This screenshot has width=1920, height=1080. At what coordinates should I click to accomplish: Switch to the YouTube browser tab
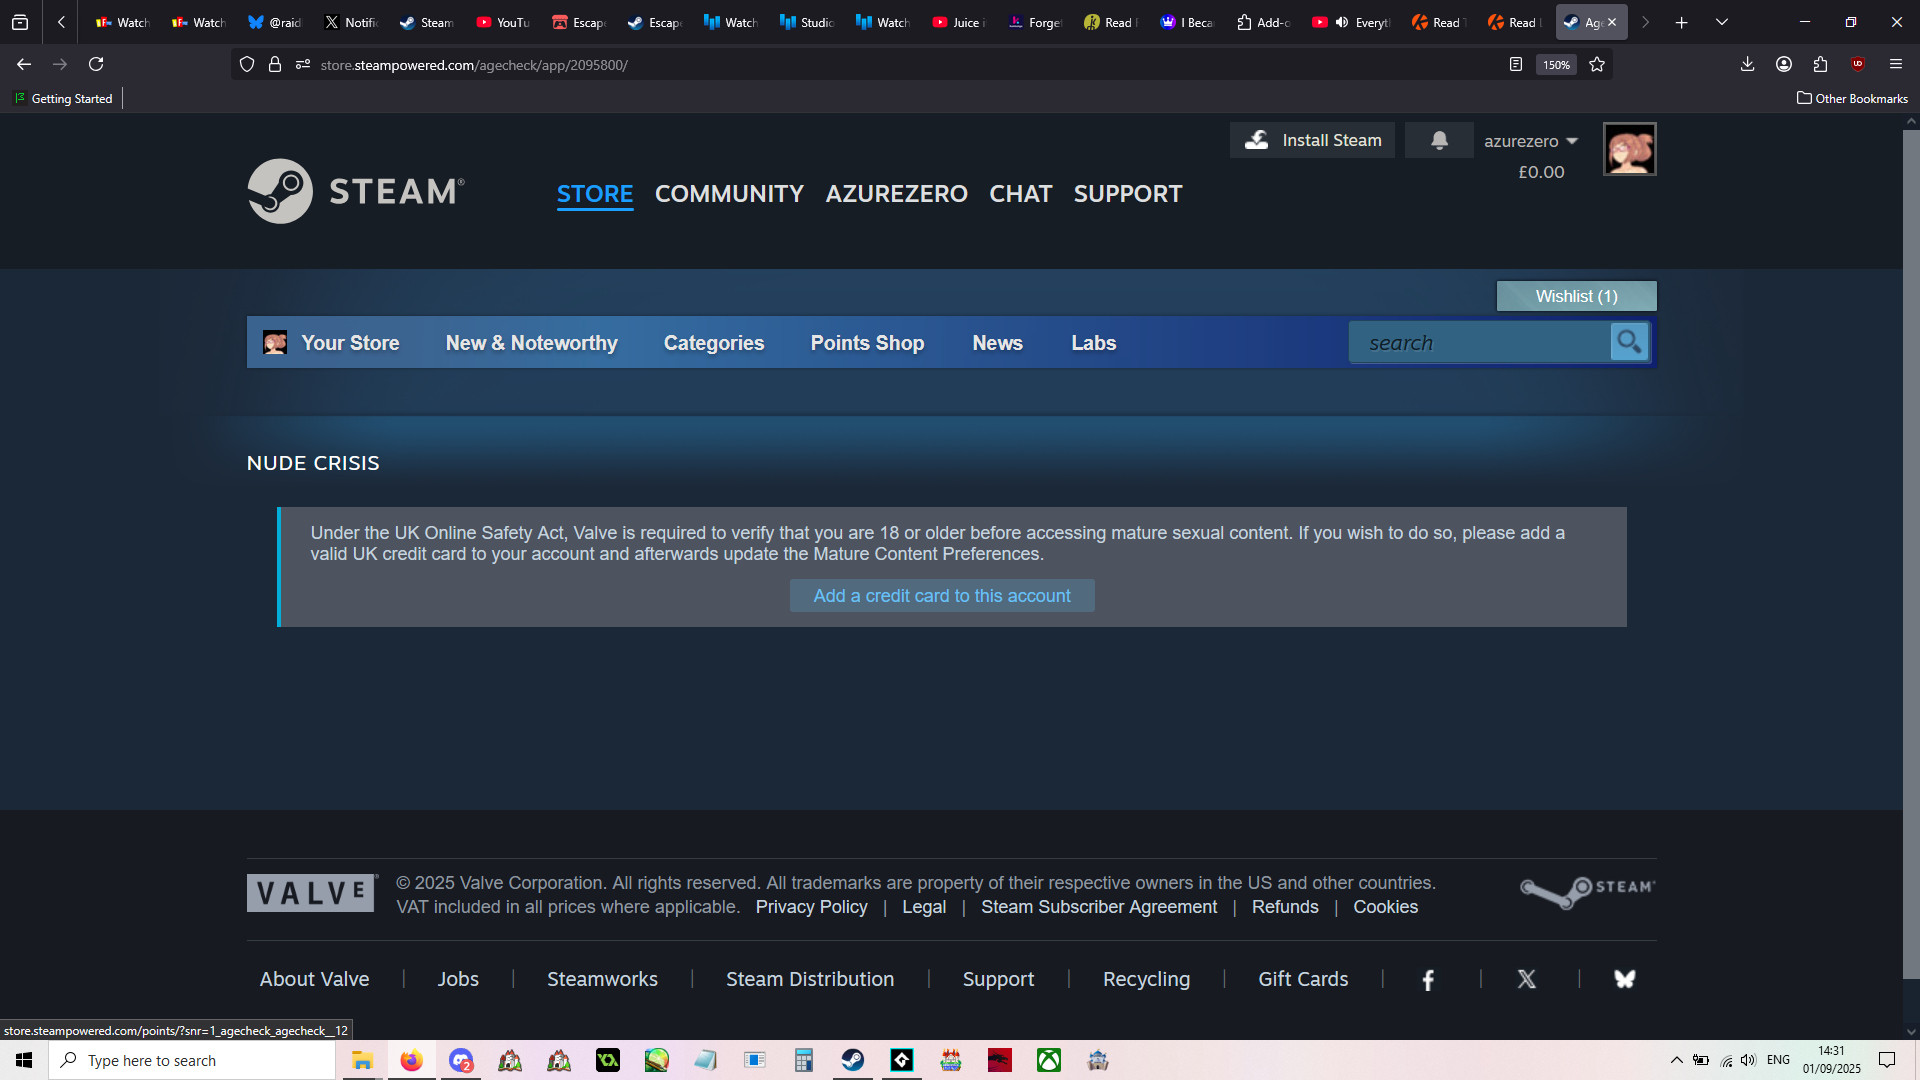pyautogui.click(x=503, y=22)
